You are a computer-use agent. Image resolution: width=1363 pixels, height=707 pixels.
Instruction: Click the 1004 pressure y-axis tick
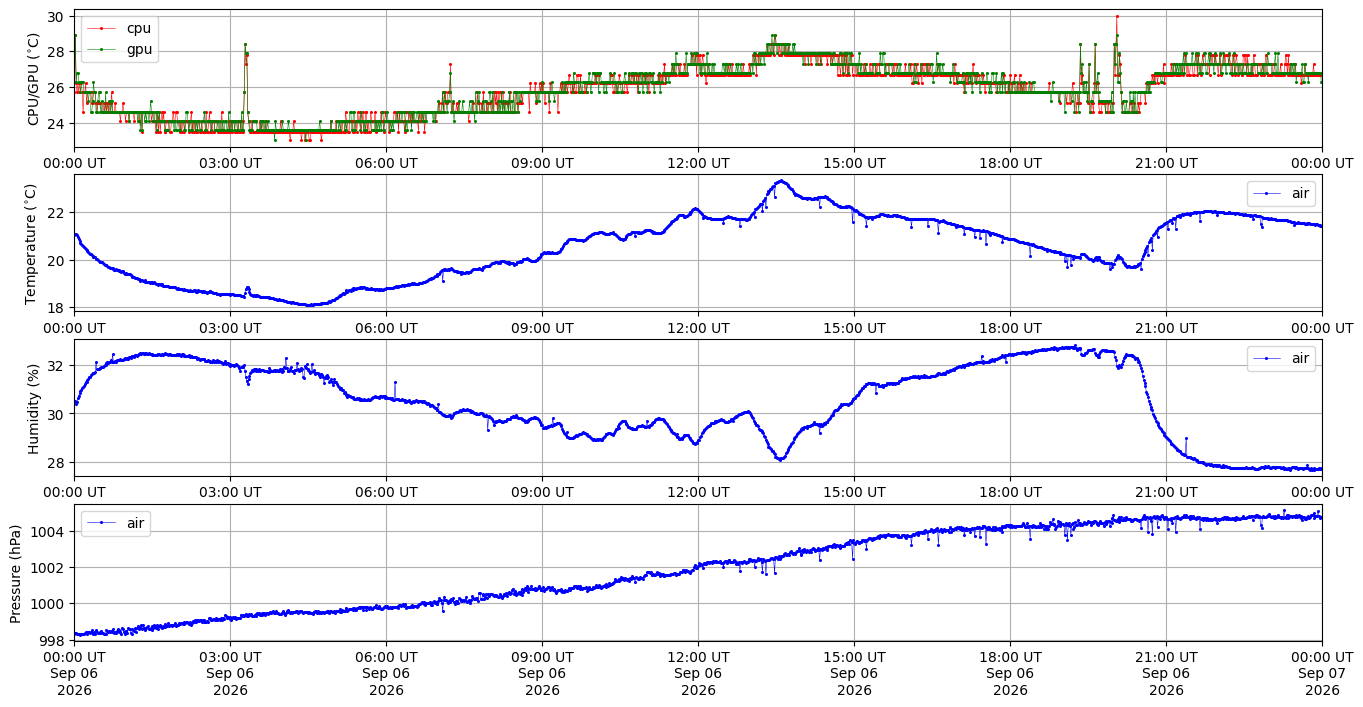pos(50,531)
